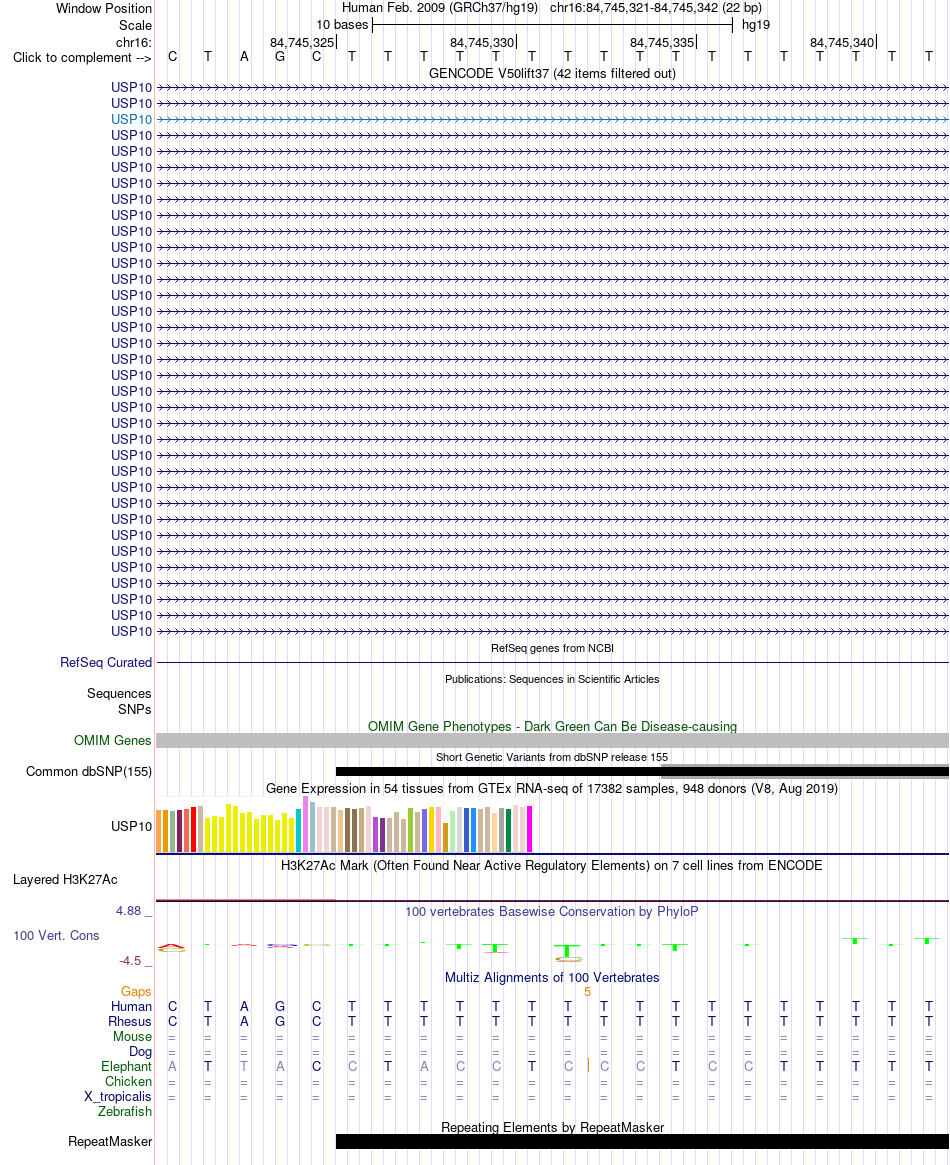
Task: Click the G base in the complement sequence row
Action: pos(280,56)
